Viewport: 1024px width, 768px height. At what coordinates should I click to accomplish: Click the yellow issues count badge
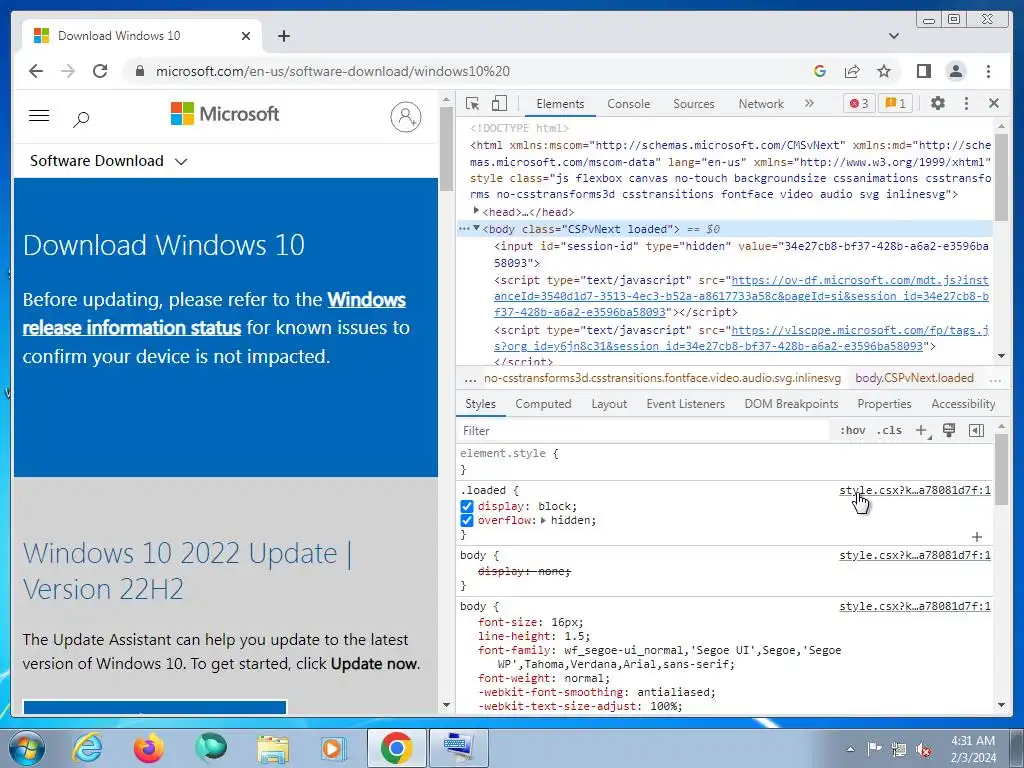coord(895,103)
